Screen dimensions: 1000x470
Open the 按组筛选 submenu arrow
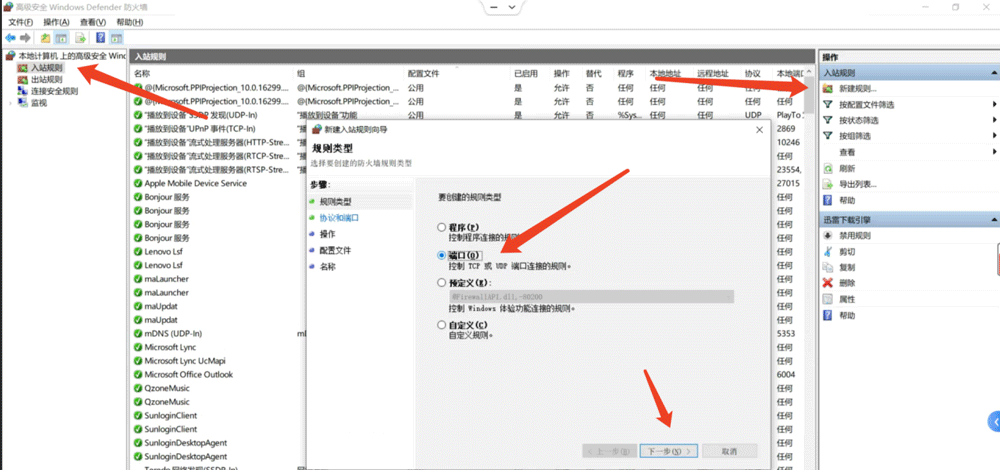point(994,136)
